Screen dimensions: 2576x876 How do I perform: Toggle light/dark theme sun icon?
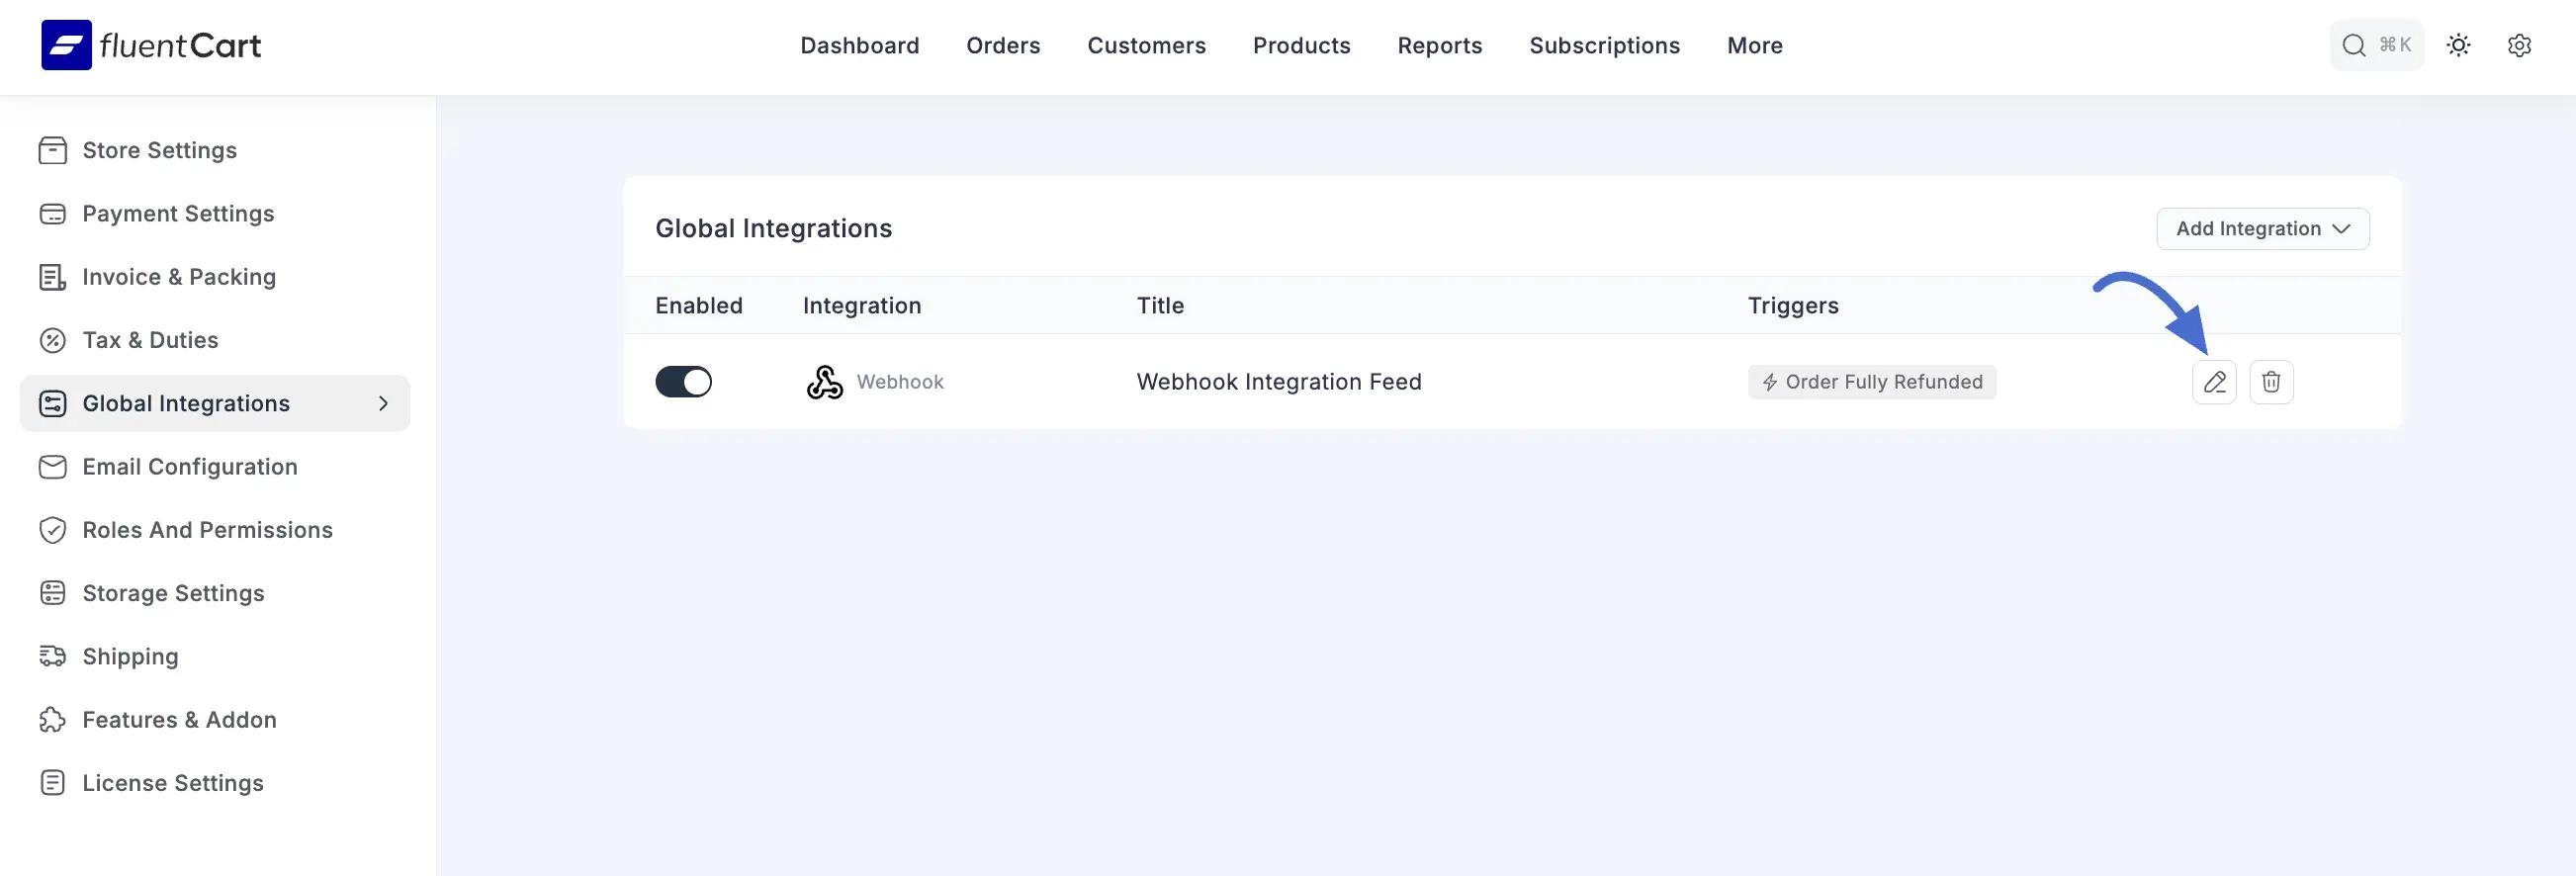2458,45
